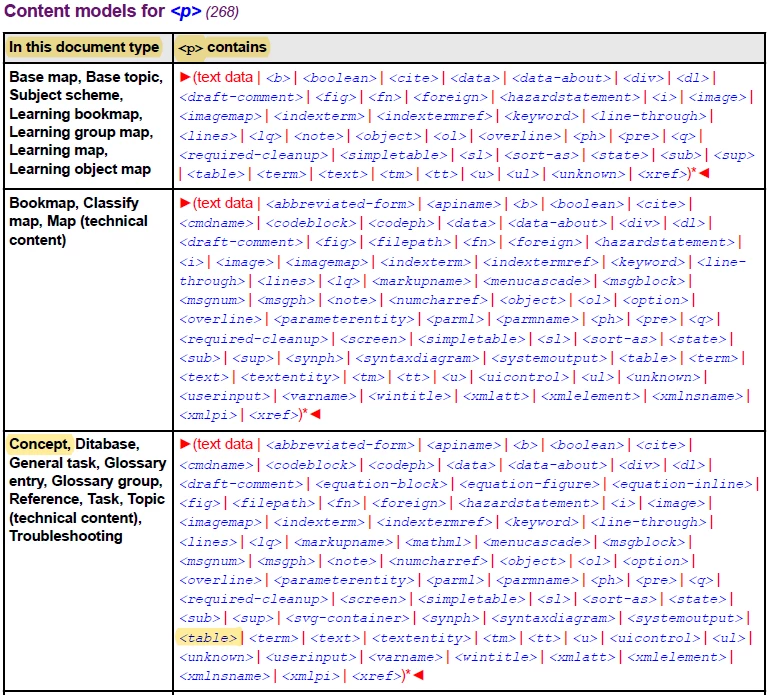769x695 pixels.
Task: Click <line-through> in the Base map row
Action: (648, 116)
